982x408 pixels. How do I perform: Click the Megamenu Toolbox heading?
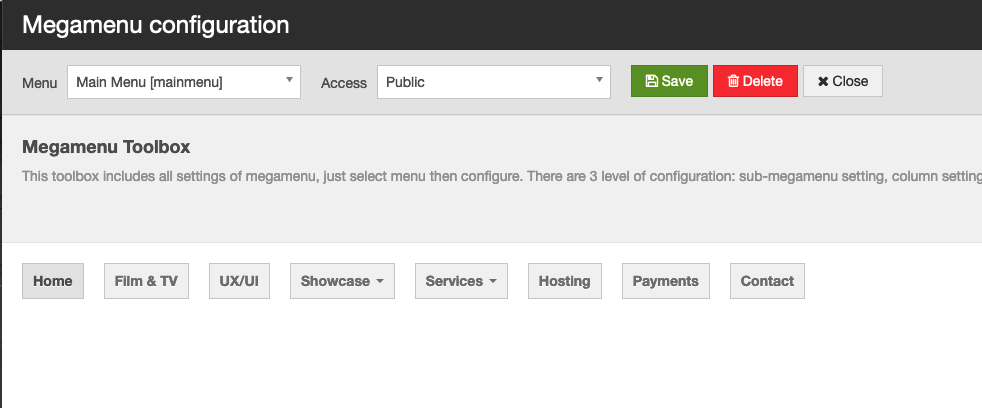coord(106,147)
